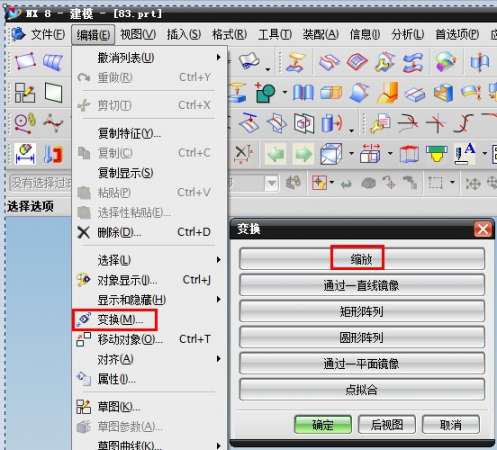Screen dimensions: 497x450
Task: Click the 确定 button
Action: click(323, 425)
